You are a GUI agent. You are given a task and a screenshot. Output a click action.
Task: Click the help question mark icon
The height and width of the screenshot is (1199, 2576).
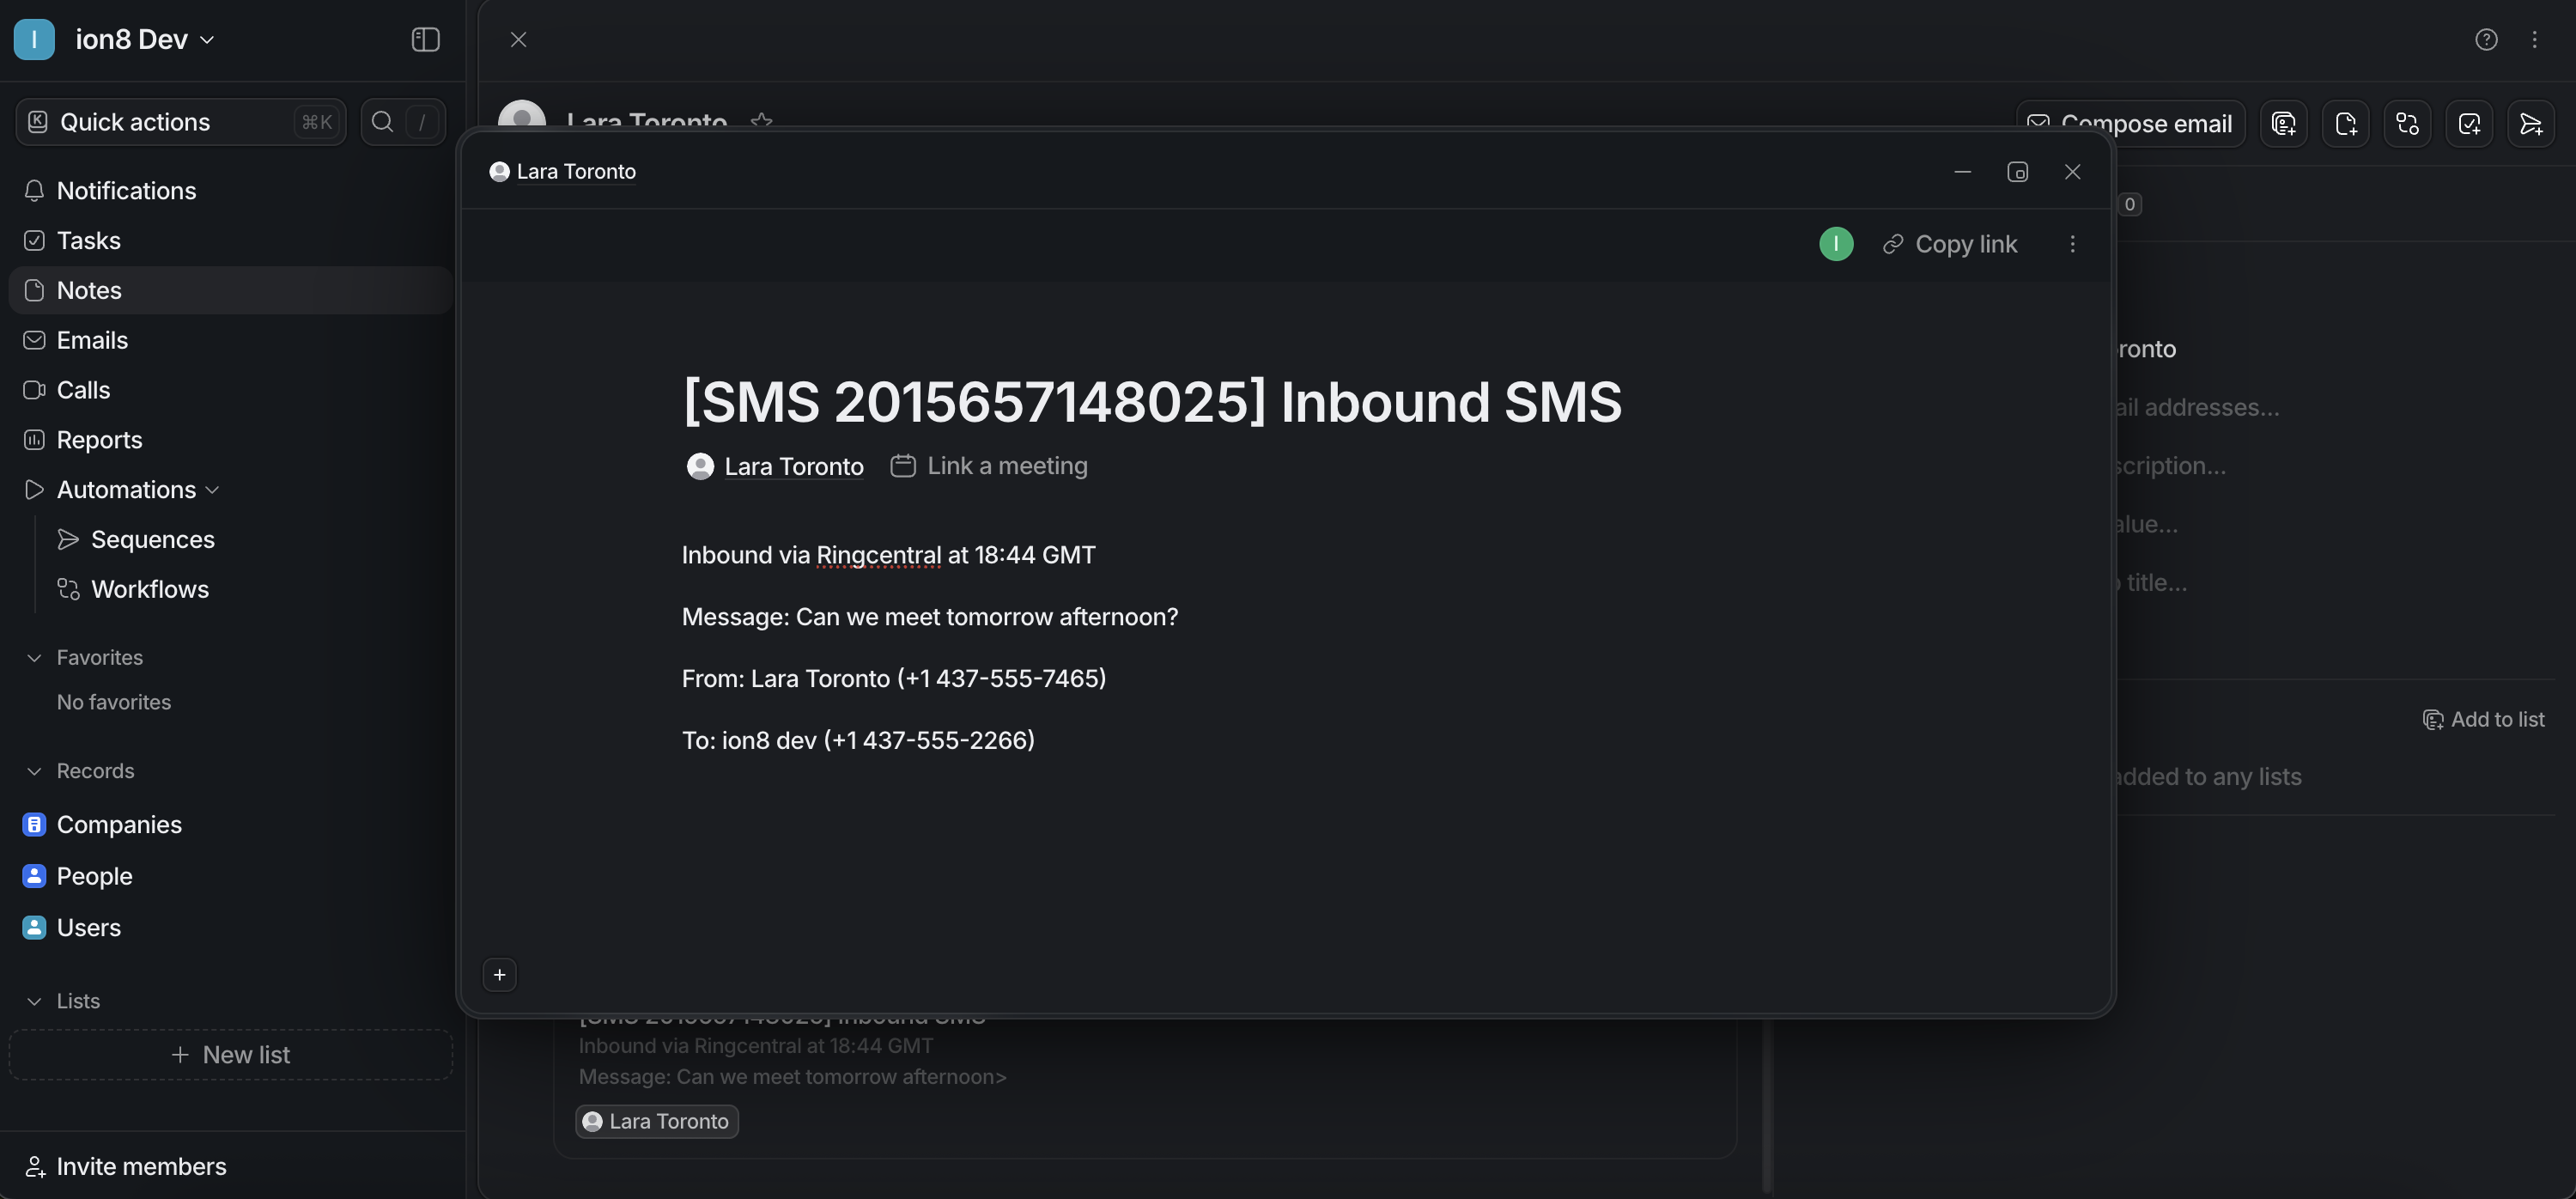click(x=2486, y=39)
